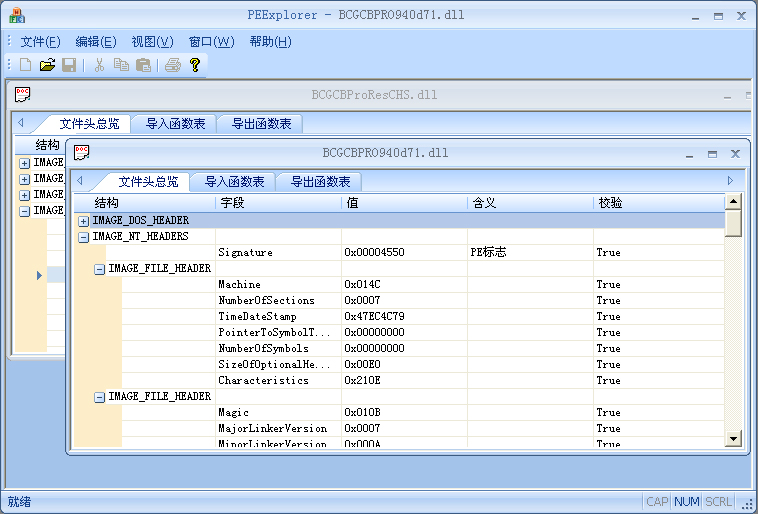Expand third IMAGE node in BCGCBProResCHS.dll window

click(24, 195)
